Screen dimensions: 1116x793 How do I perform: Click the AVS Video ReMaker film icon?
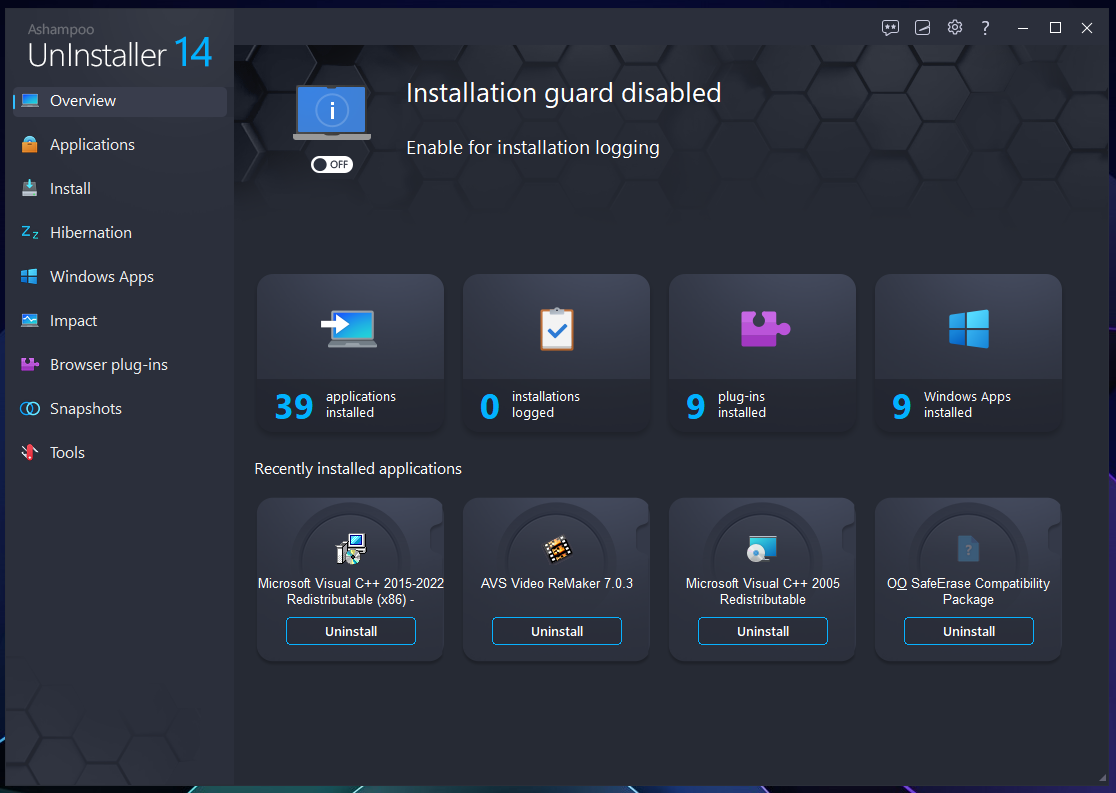[x=557, y=548]
